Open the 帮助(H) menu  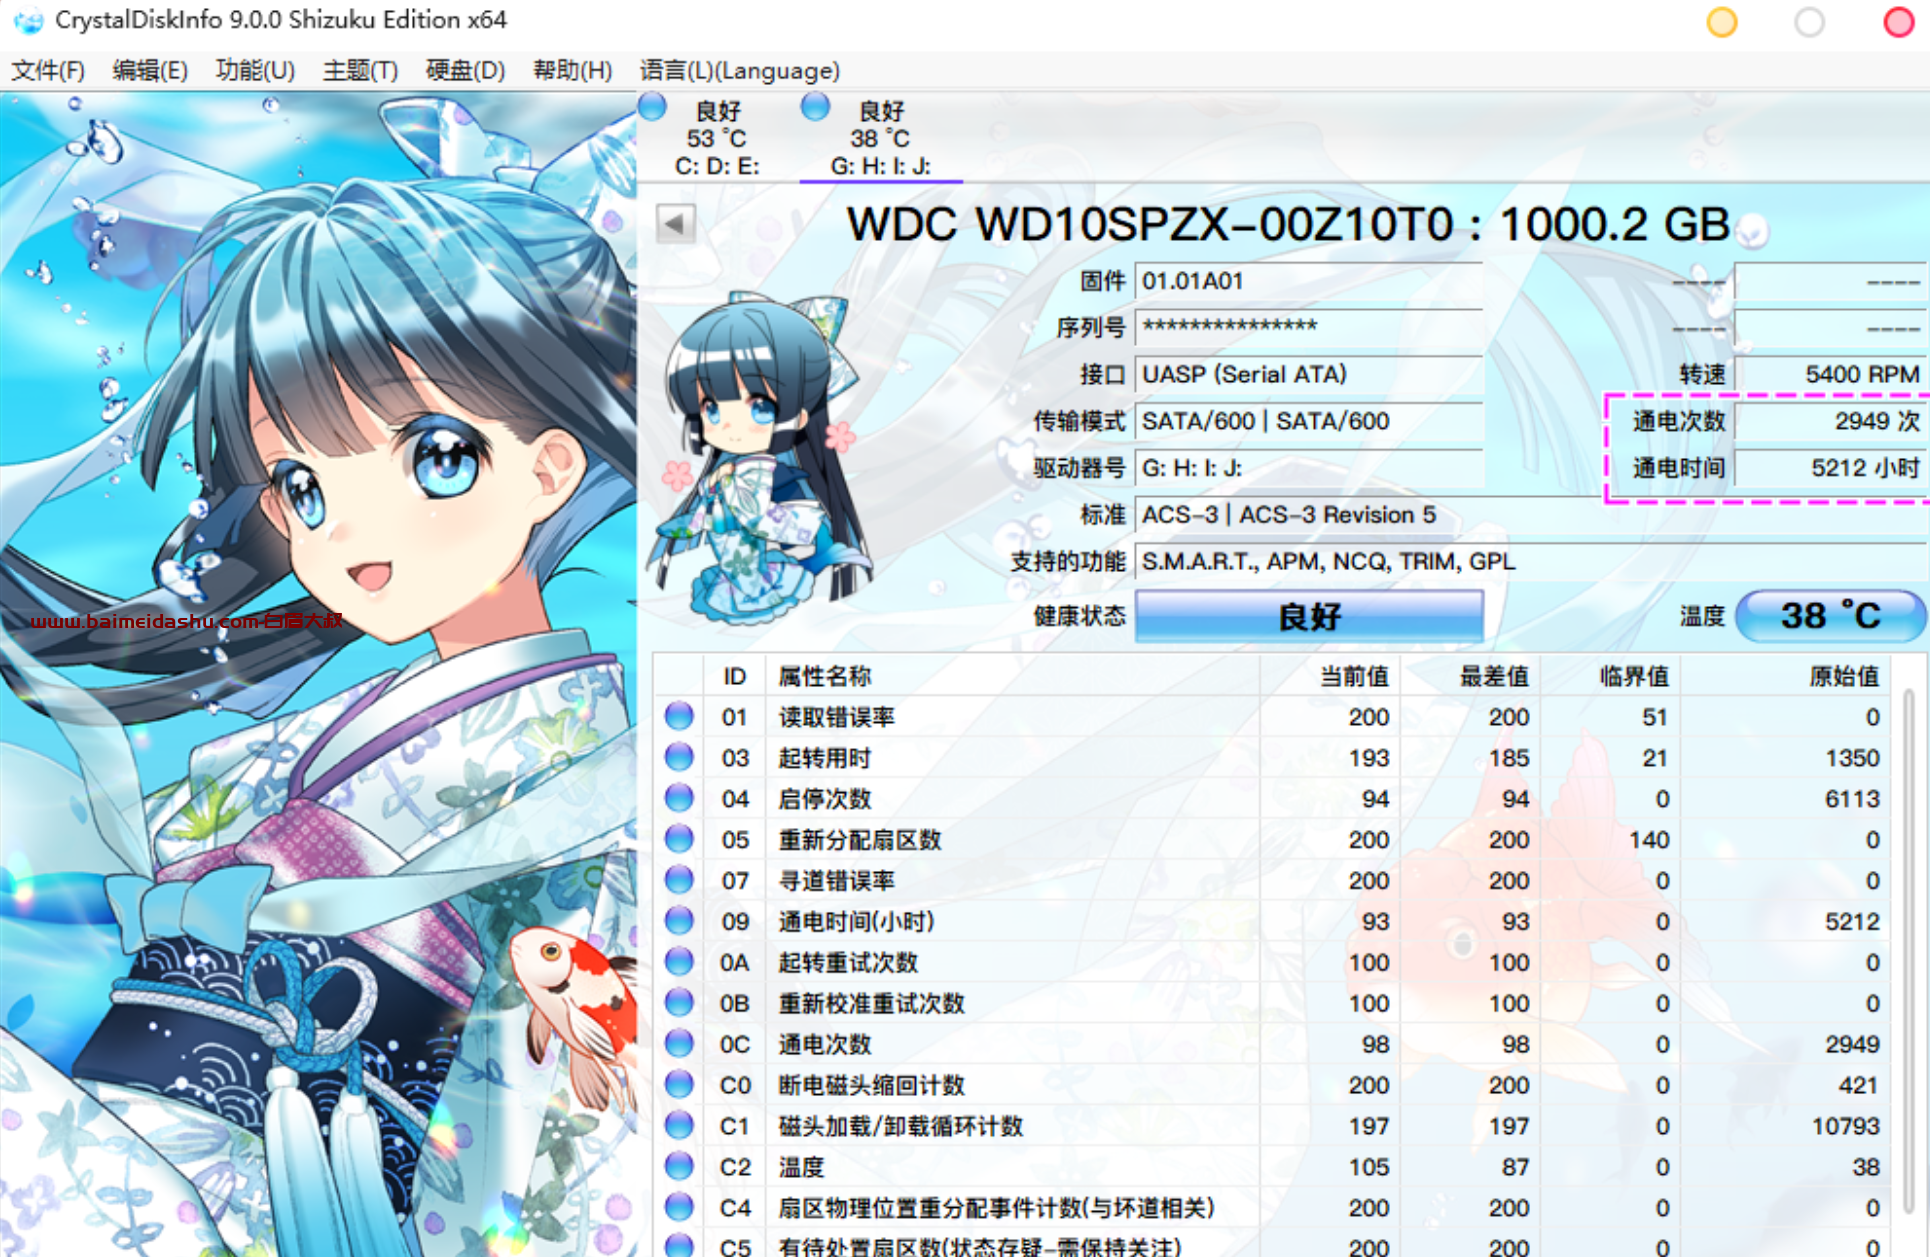(572, 71)
